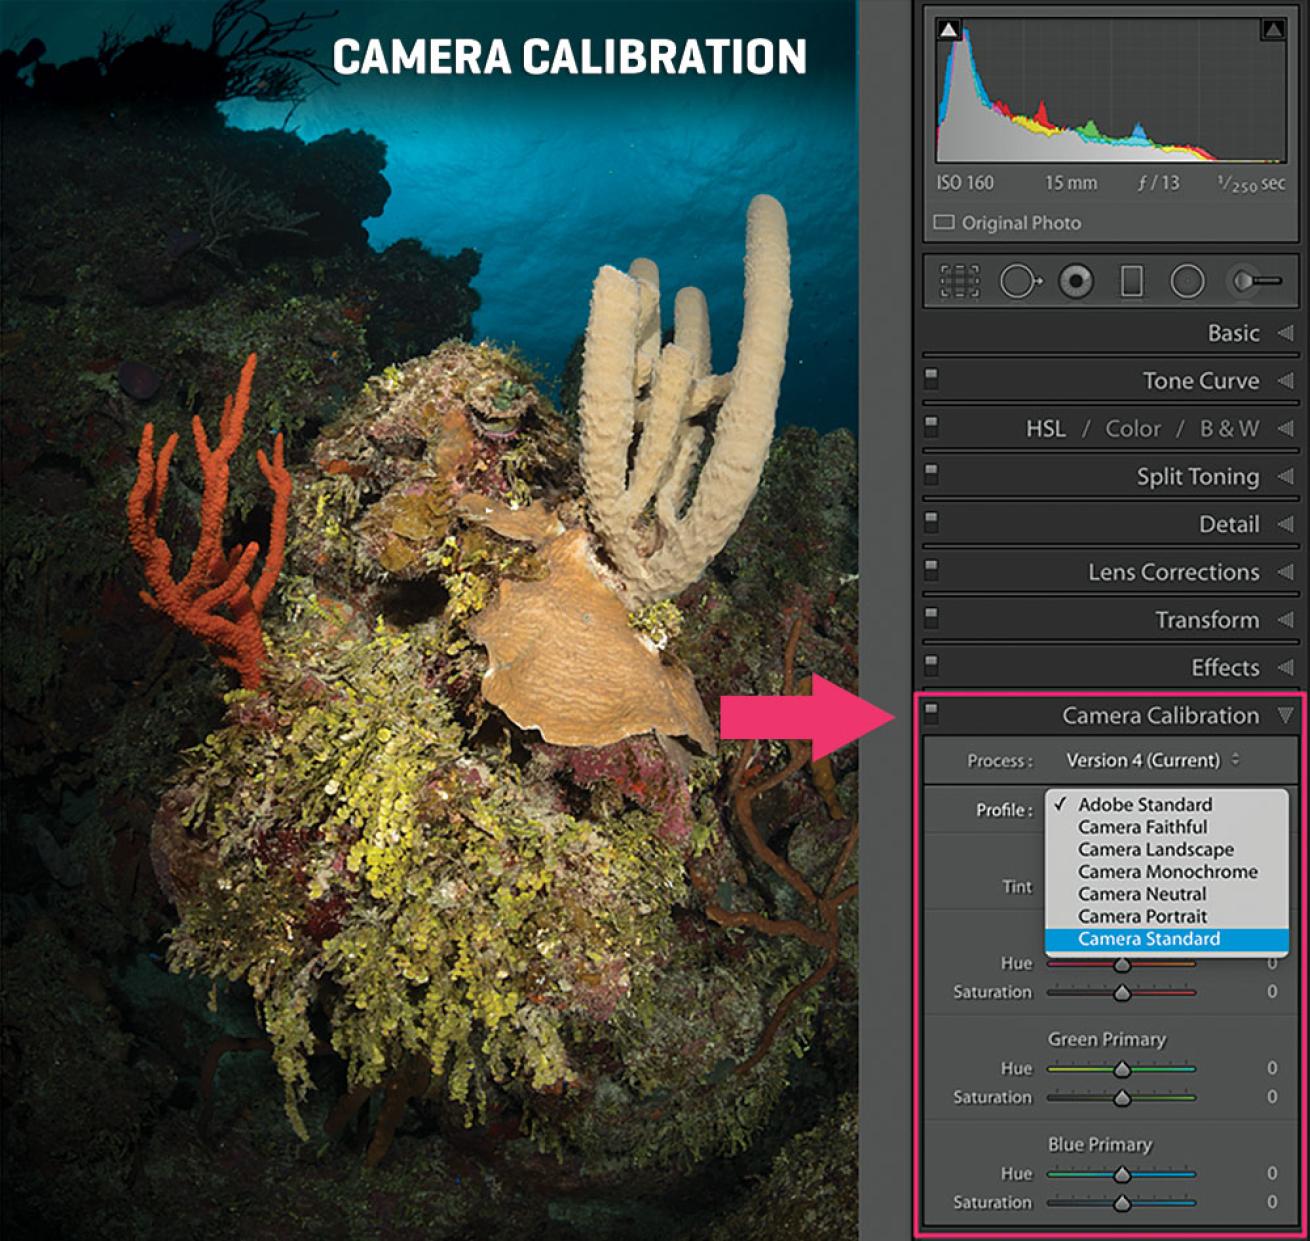Toggle shadow clipping indicator in histogram
Image resolution: width=1310 pixels, height=1241 pixels.
[x=948, y=30]
